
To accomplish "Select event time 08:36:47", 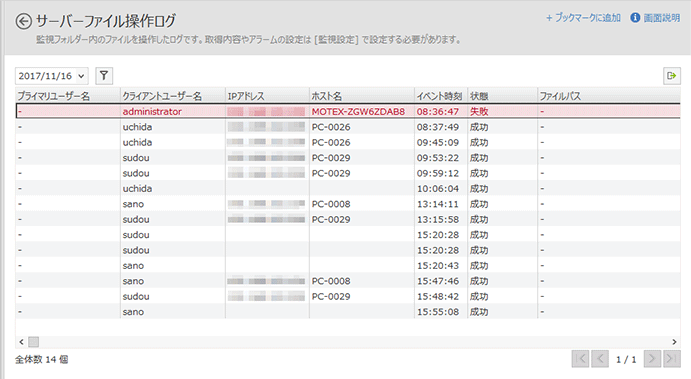I will click(438, 111).
